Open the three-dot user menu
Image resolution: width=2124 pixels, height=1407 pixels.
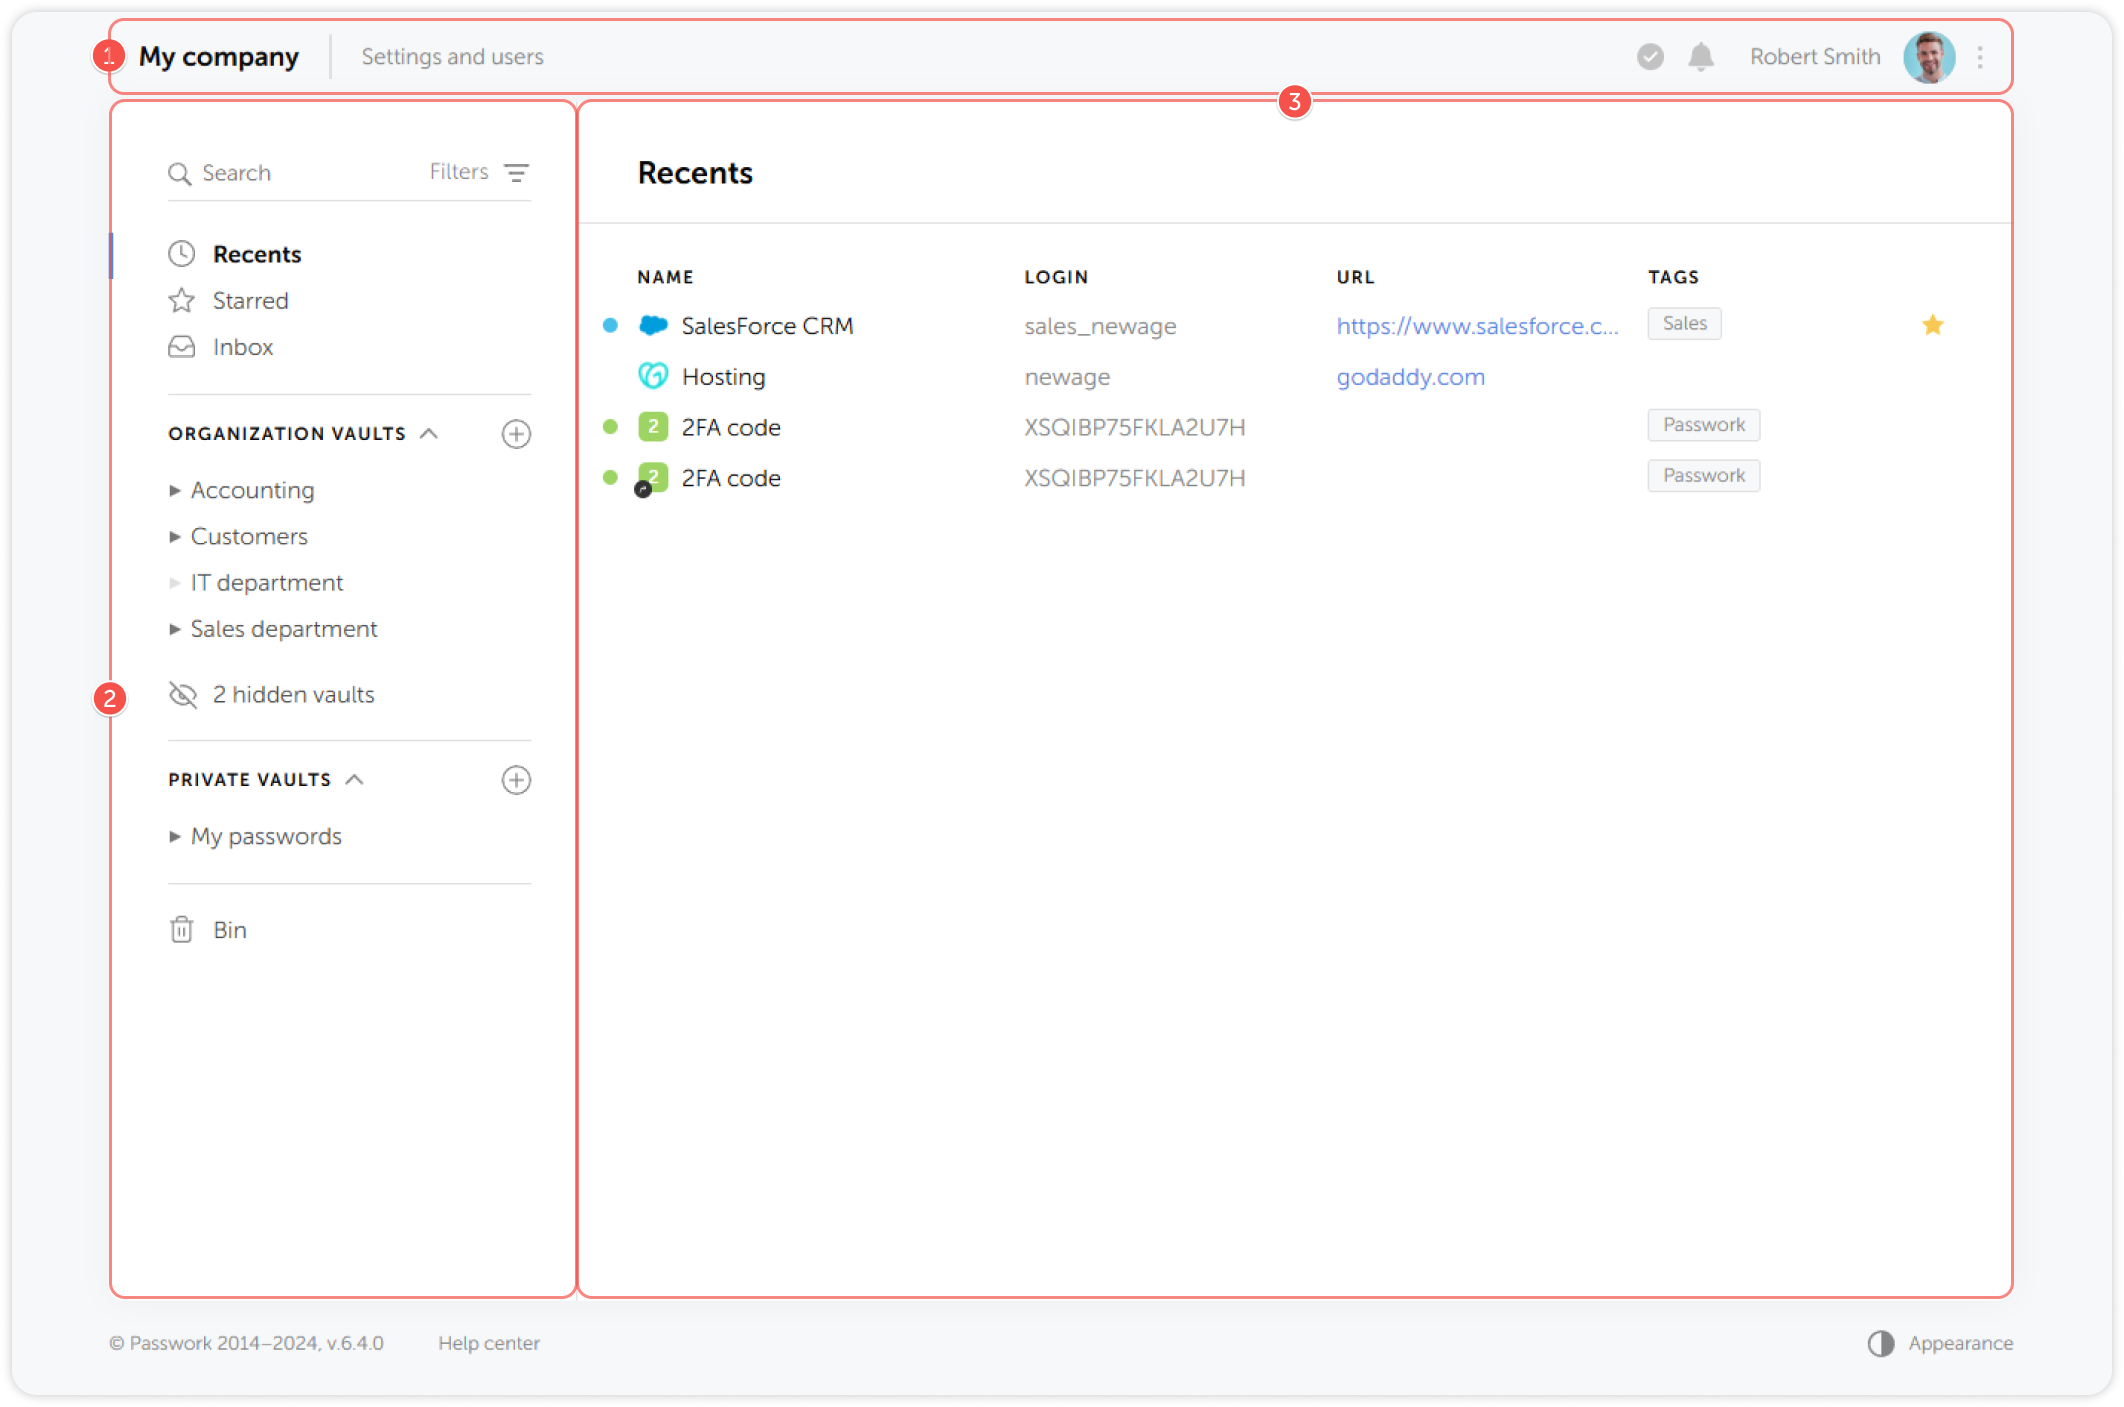point(1980,57)
